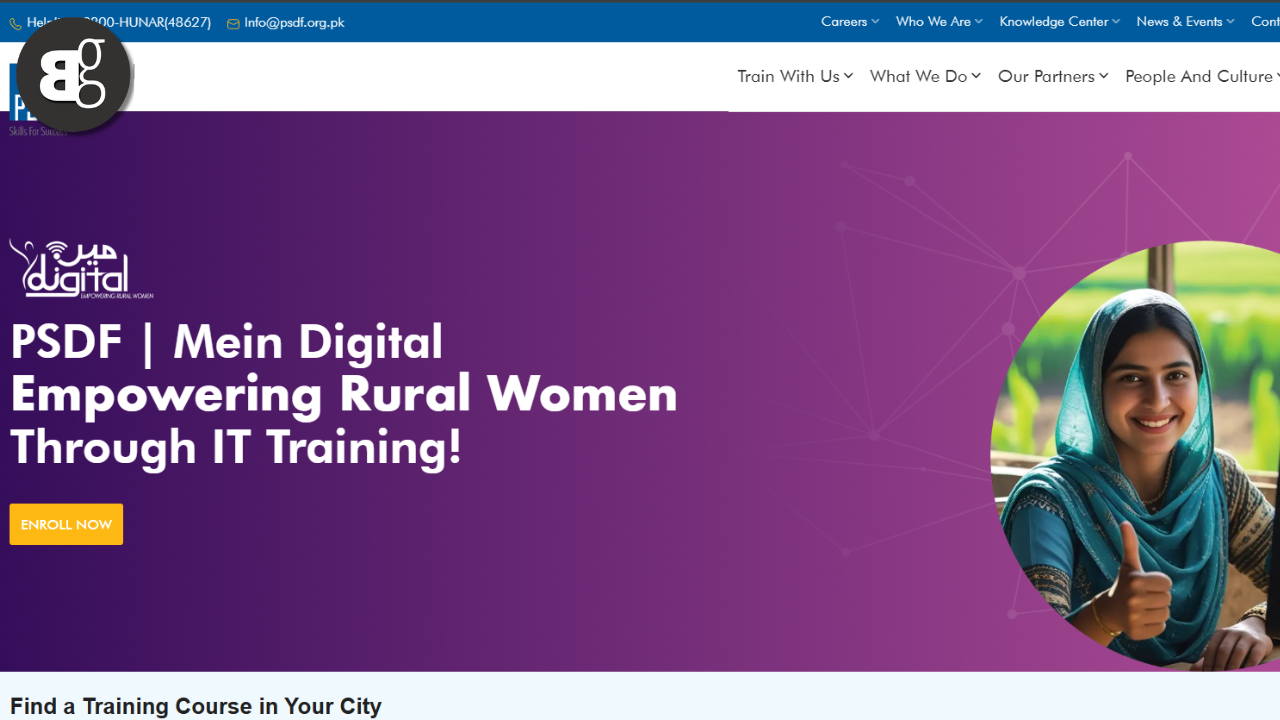Open the News & Events menu
The image size is (1280, 720).
click(x=1184, y=21)
